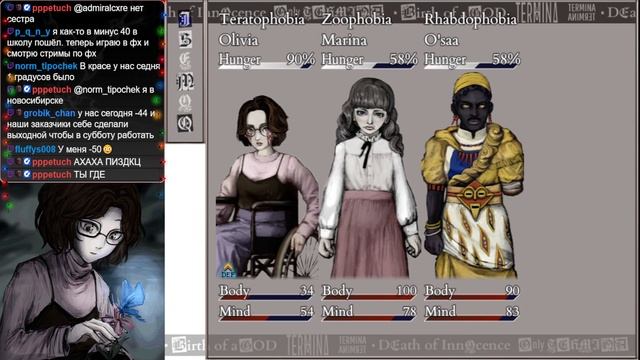The width and height of the screenshot is (640, 360).
Task: Click the name O'saa
Action: pyautogui.click(x=441, y=40)
